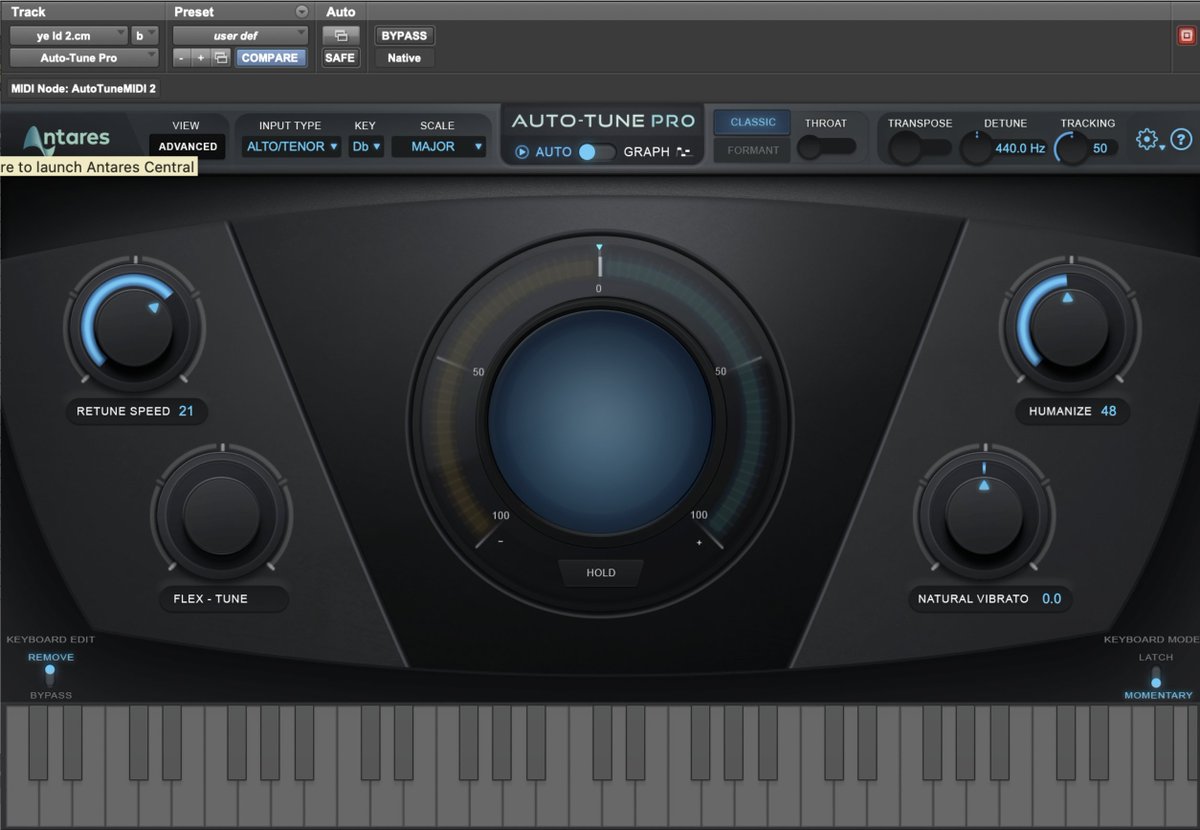Click the ADVANCED view button
The image size is (1200, 830).
pos(188,146)
